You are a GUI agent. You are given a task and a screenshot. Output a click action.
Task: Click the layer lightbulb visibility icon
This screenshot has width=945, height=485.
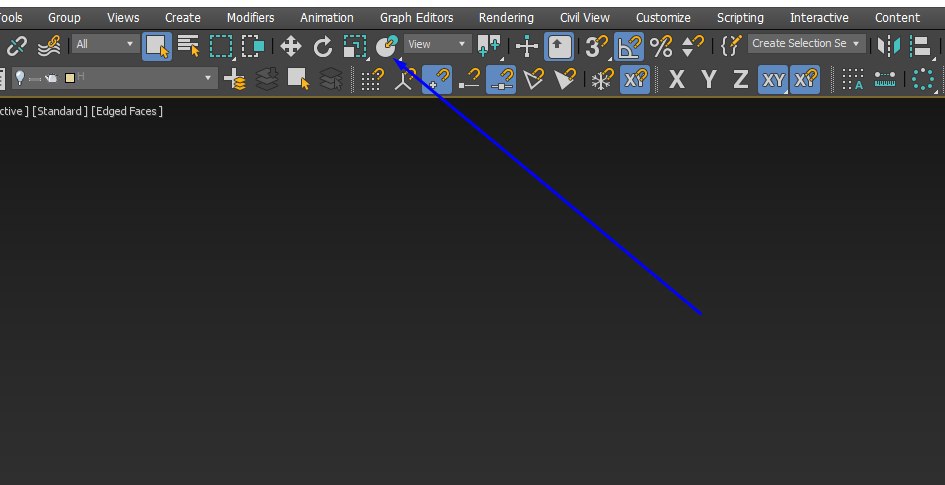tap(19, 78)
